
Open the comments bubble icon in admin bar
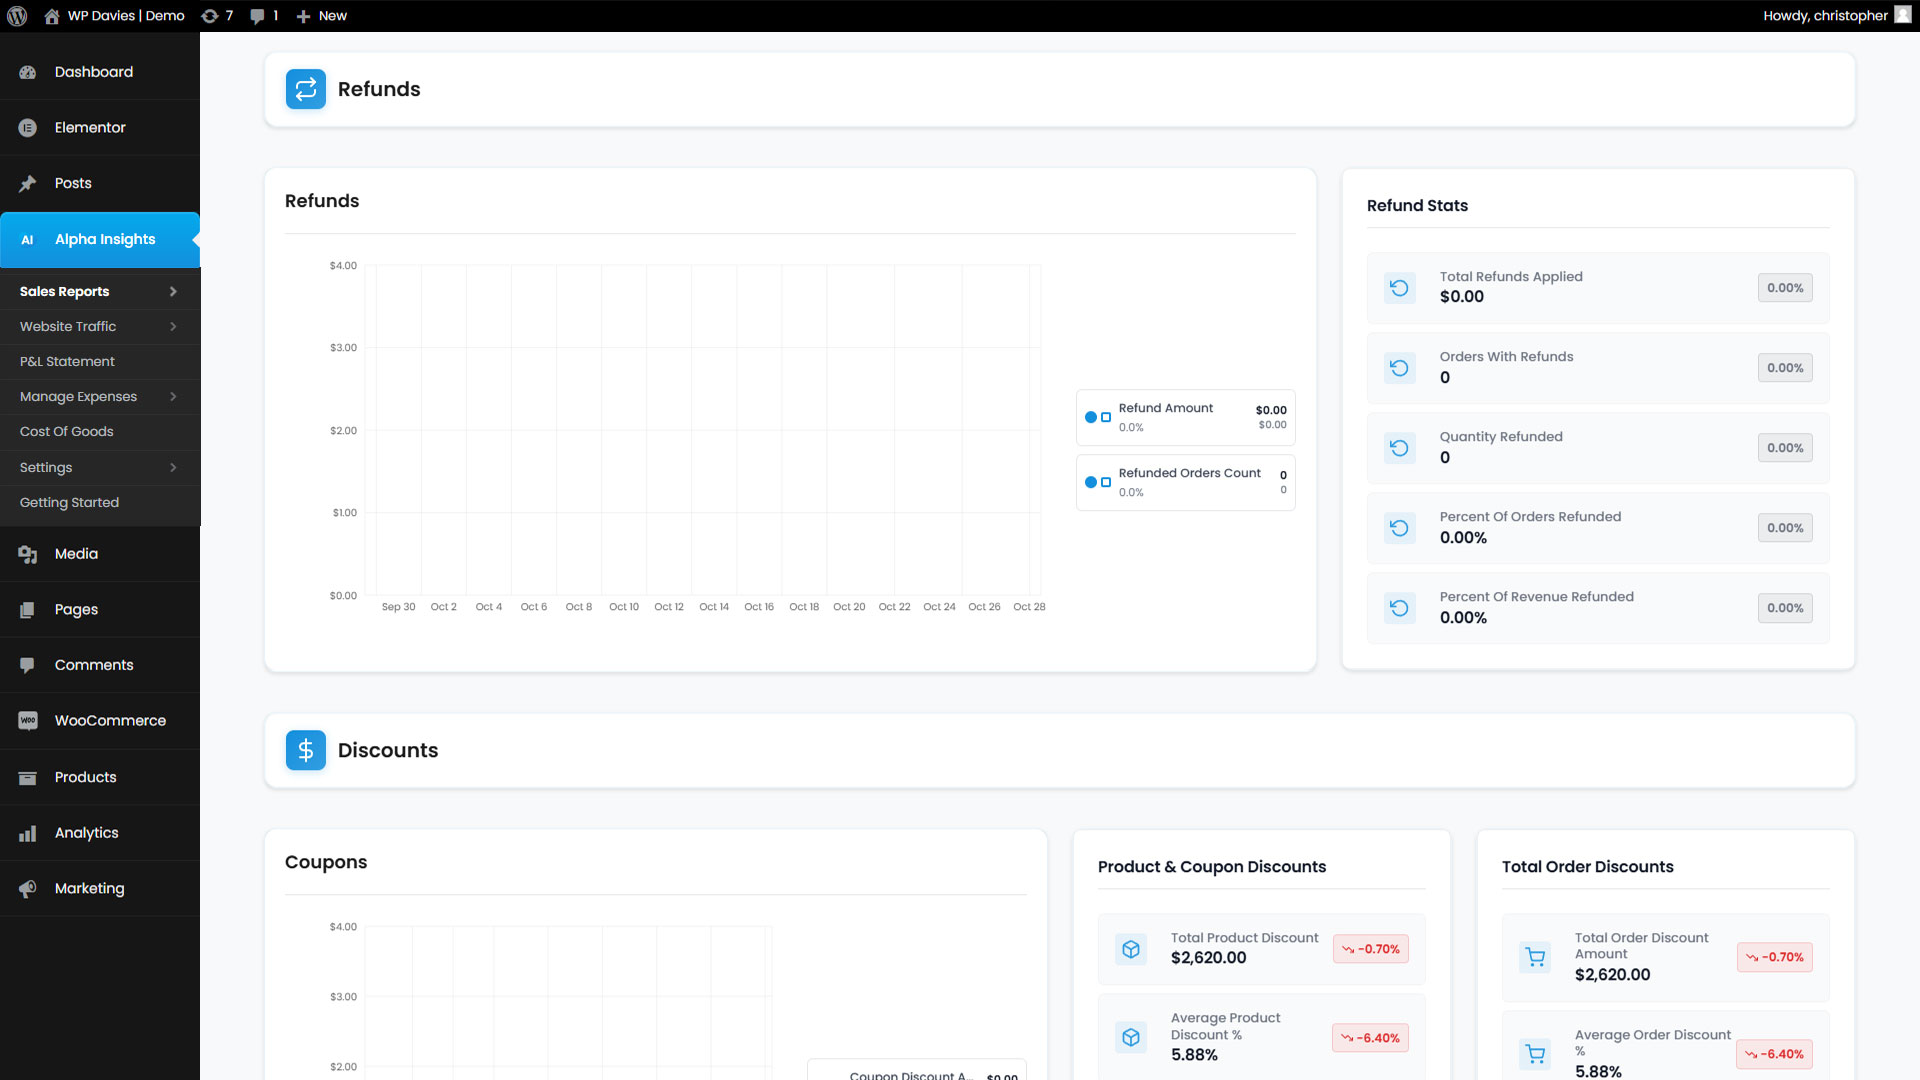258,16
